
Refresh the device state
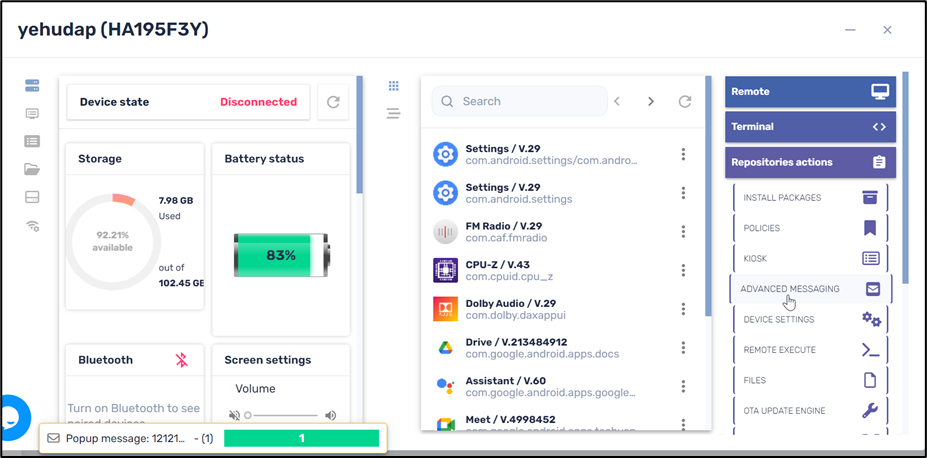(x=333, y=102)
